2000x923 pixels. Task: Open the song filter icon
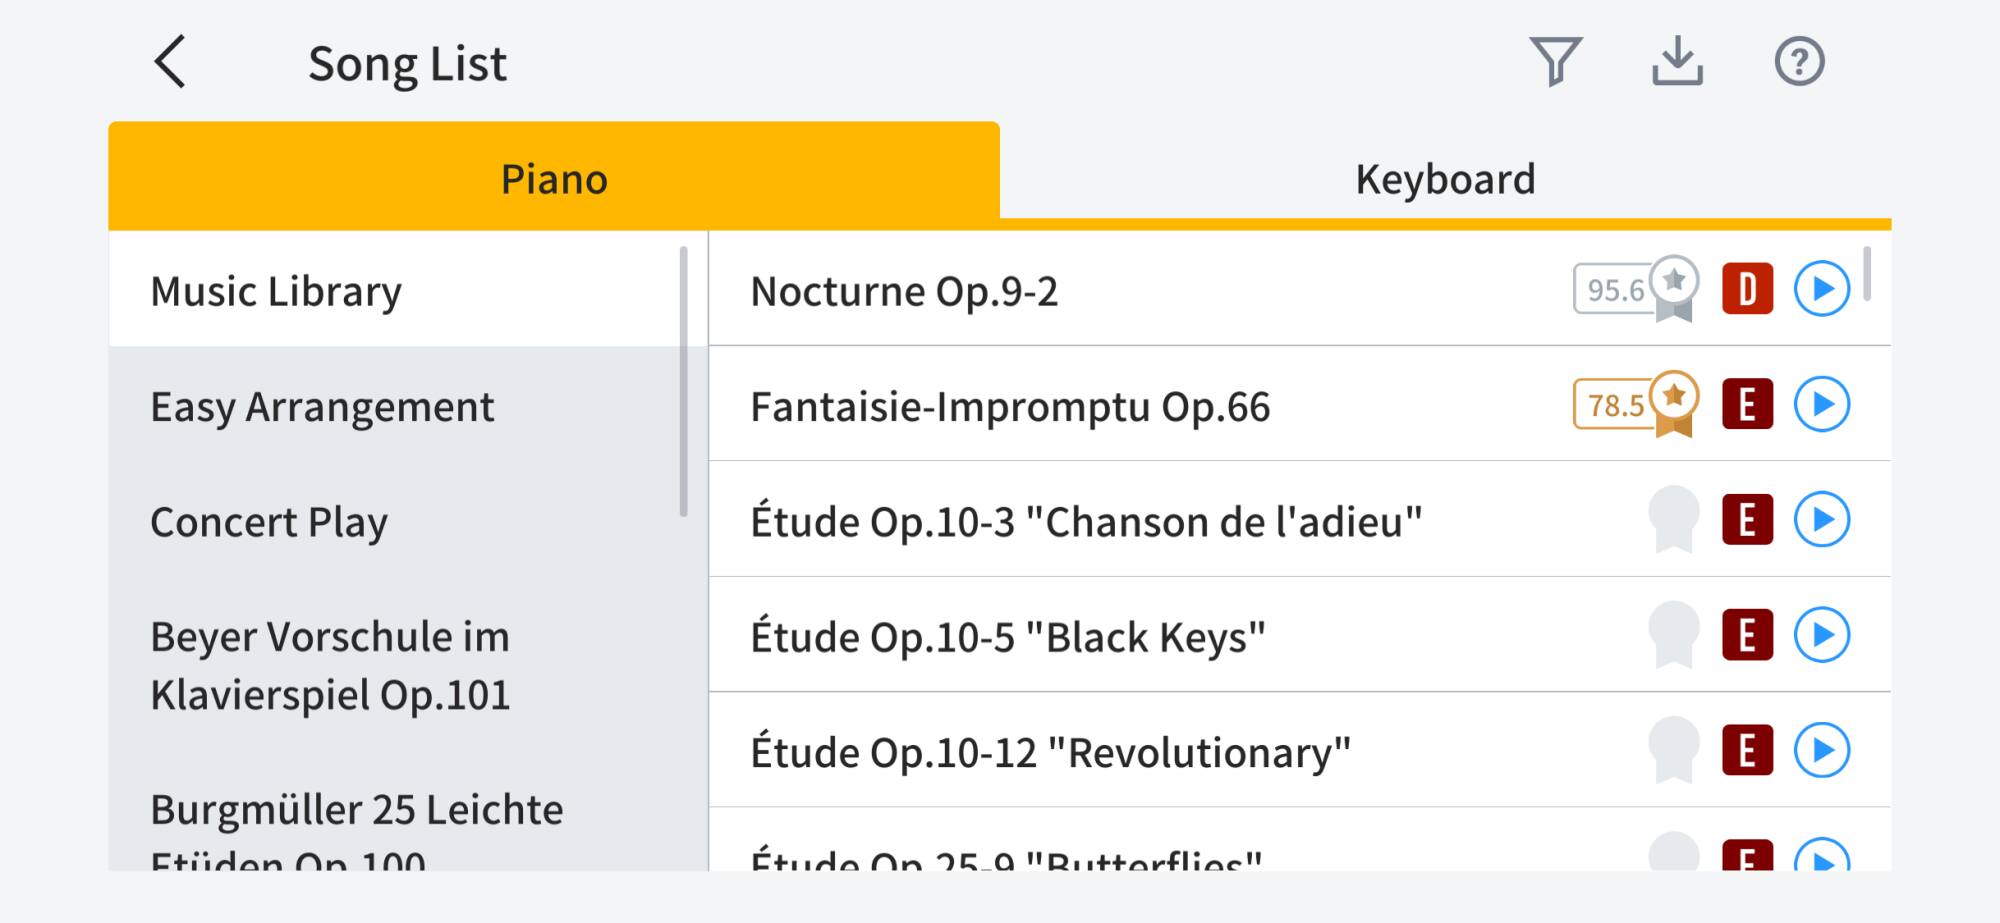coord(1555,62)
